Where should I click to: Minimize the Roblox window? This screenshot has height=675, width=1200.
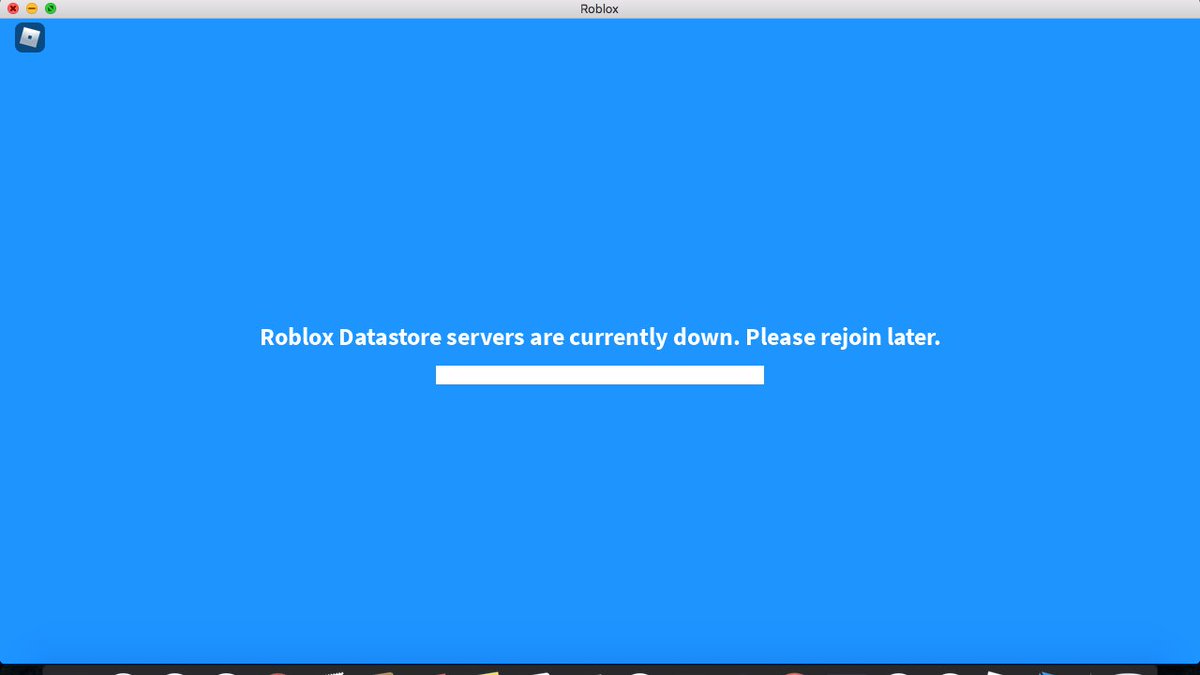32,9
